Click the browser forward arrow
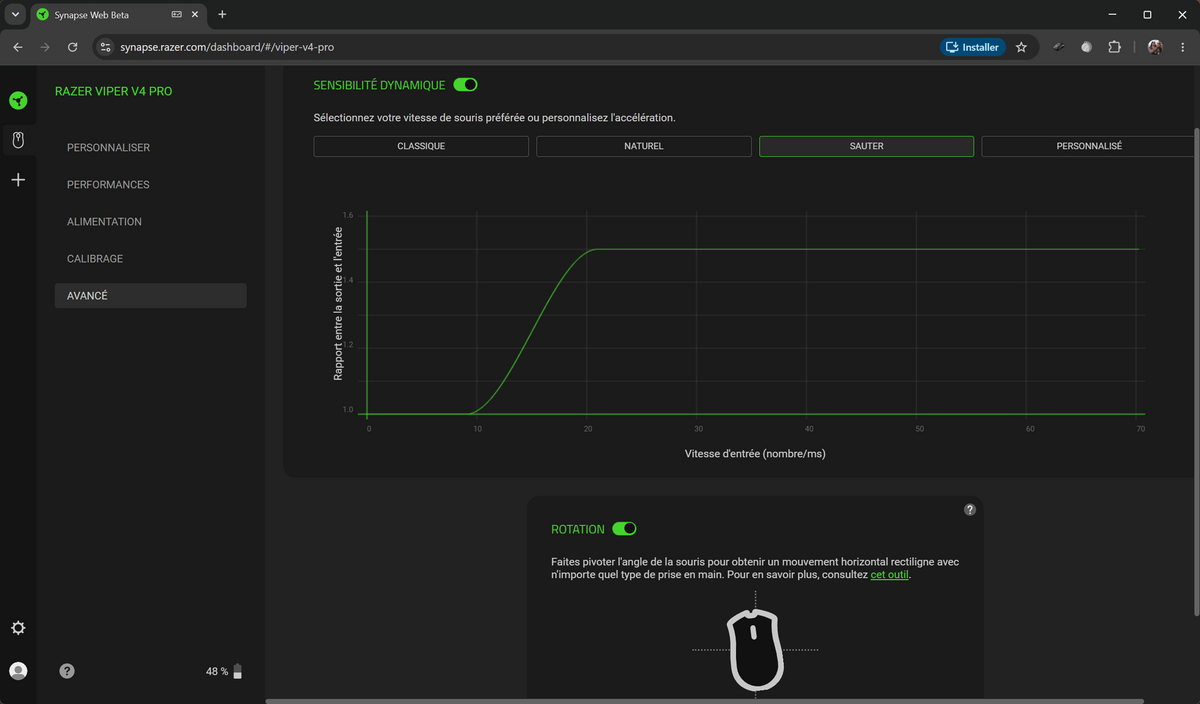This screenshot has height=704, width=1200. tap(45, 47)
